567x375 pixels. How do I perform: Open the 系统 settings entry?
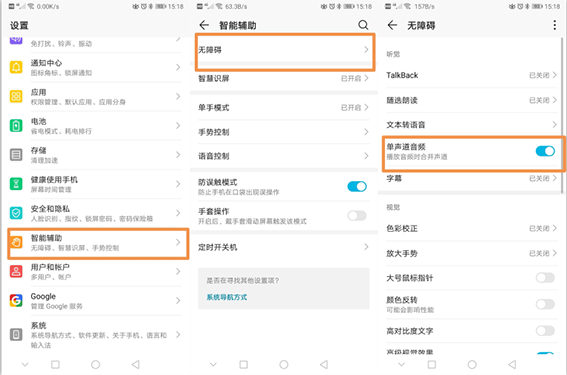95,335
